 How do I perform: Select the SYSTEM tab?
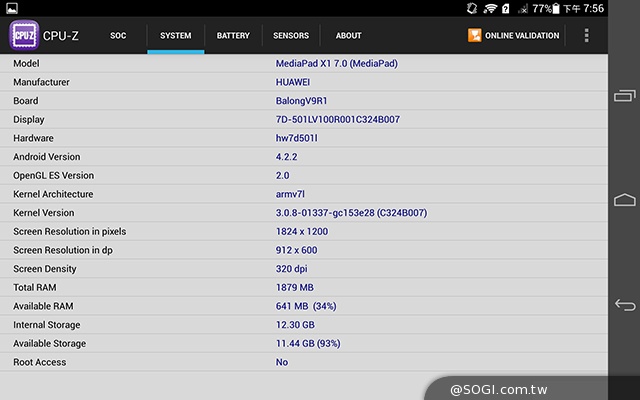click(176, 36)
